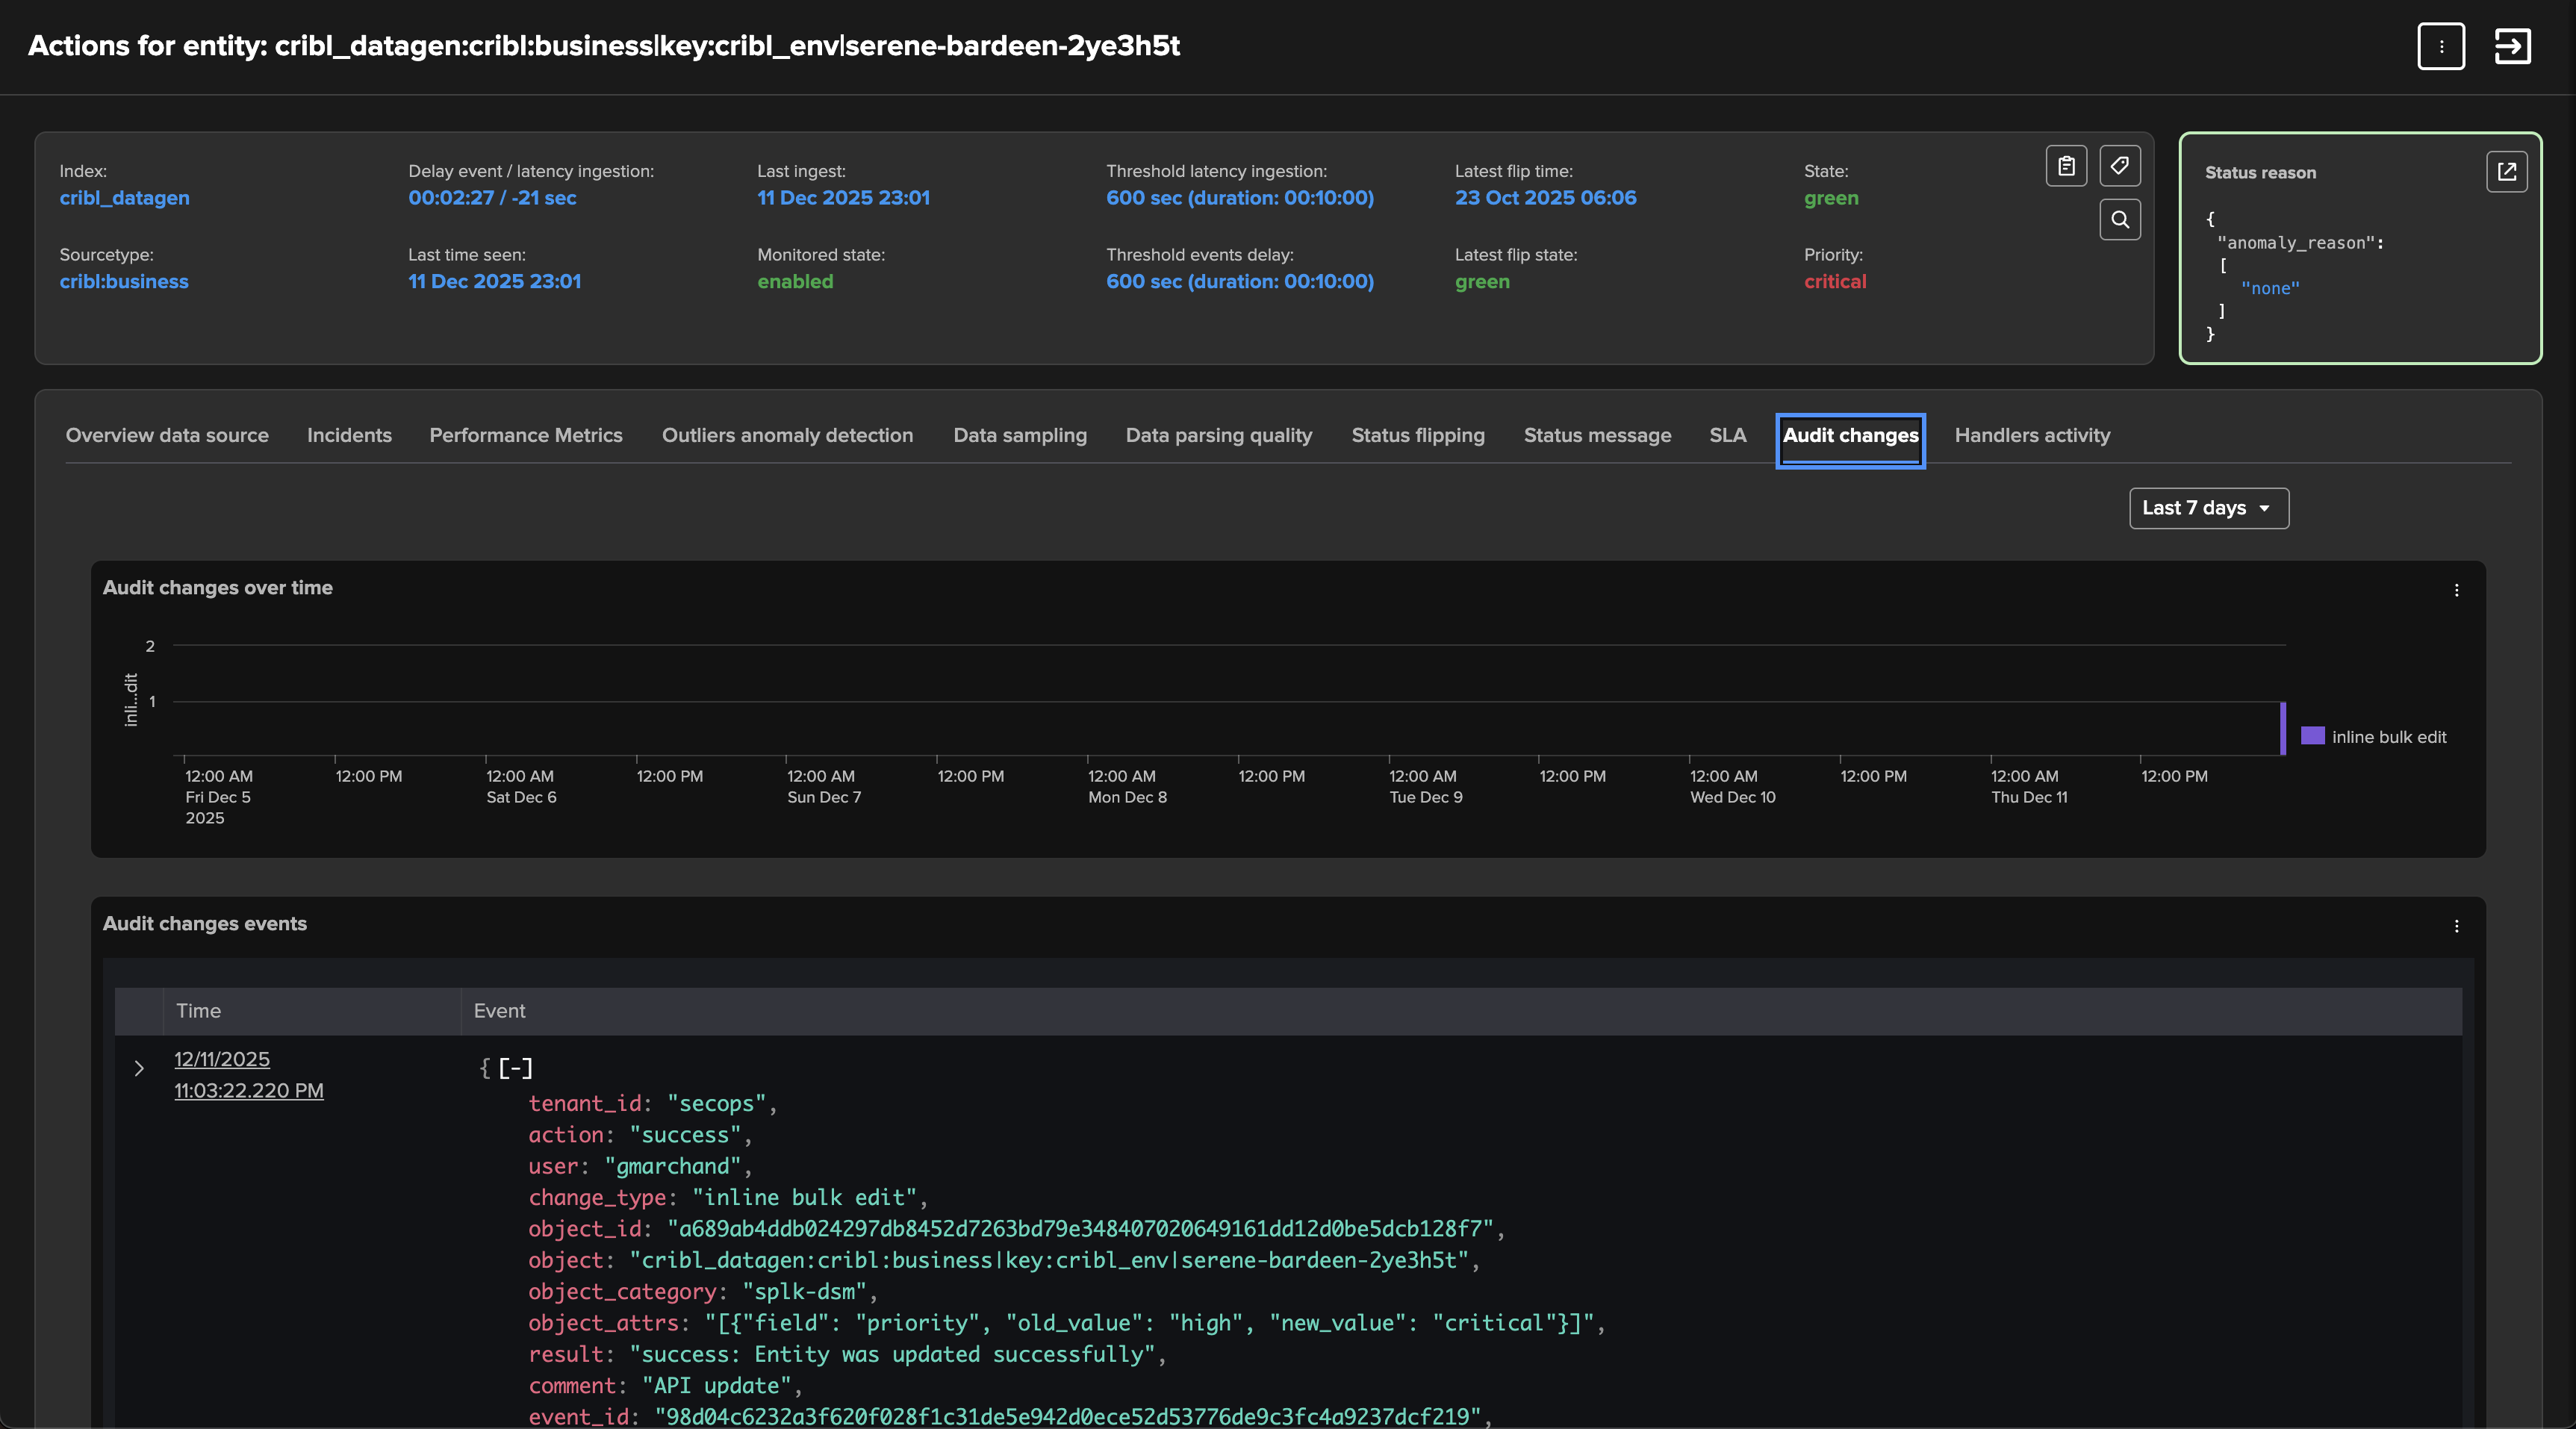Click the purple bar in audit chart

(x=2282, y=728)
